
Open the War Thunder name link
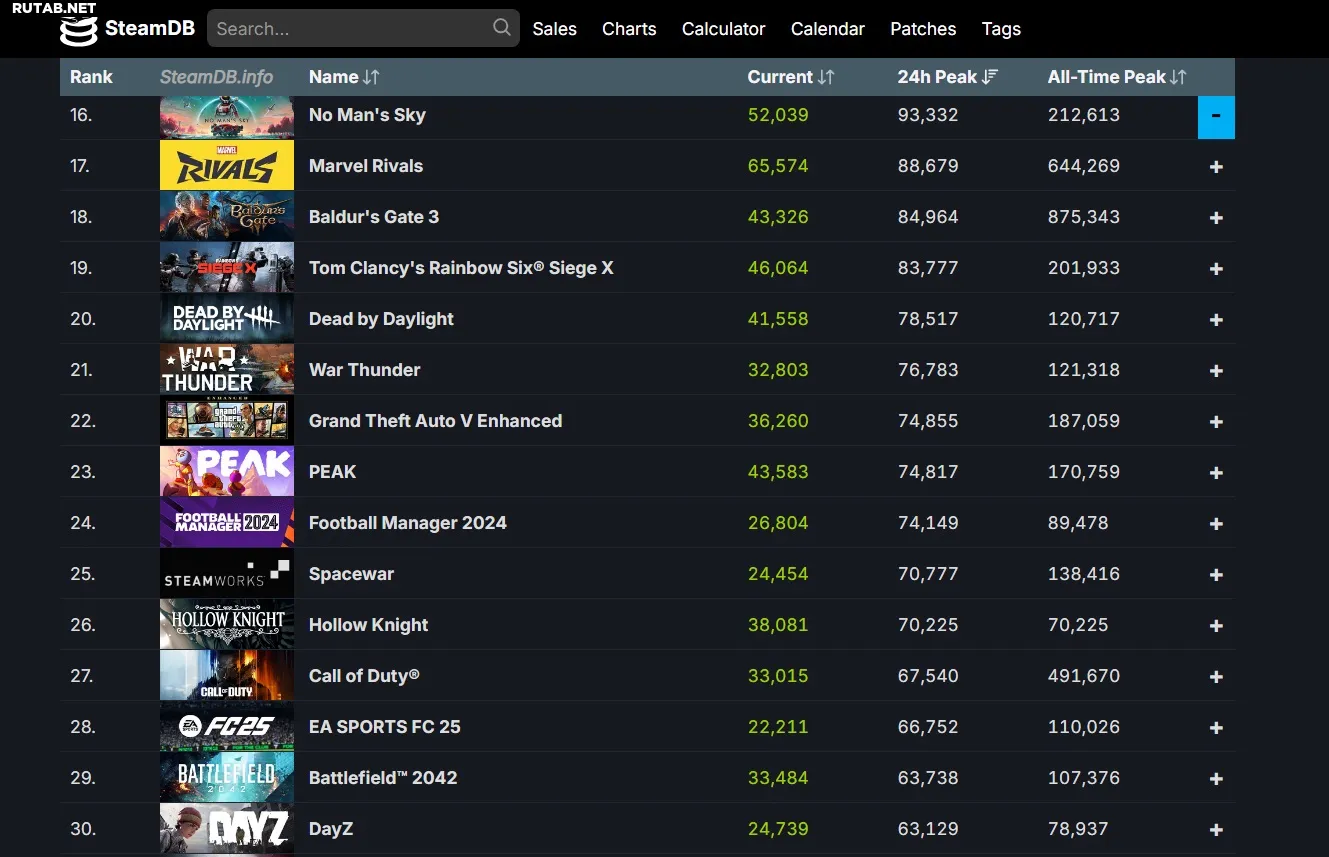(x=364, y=370)
